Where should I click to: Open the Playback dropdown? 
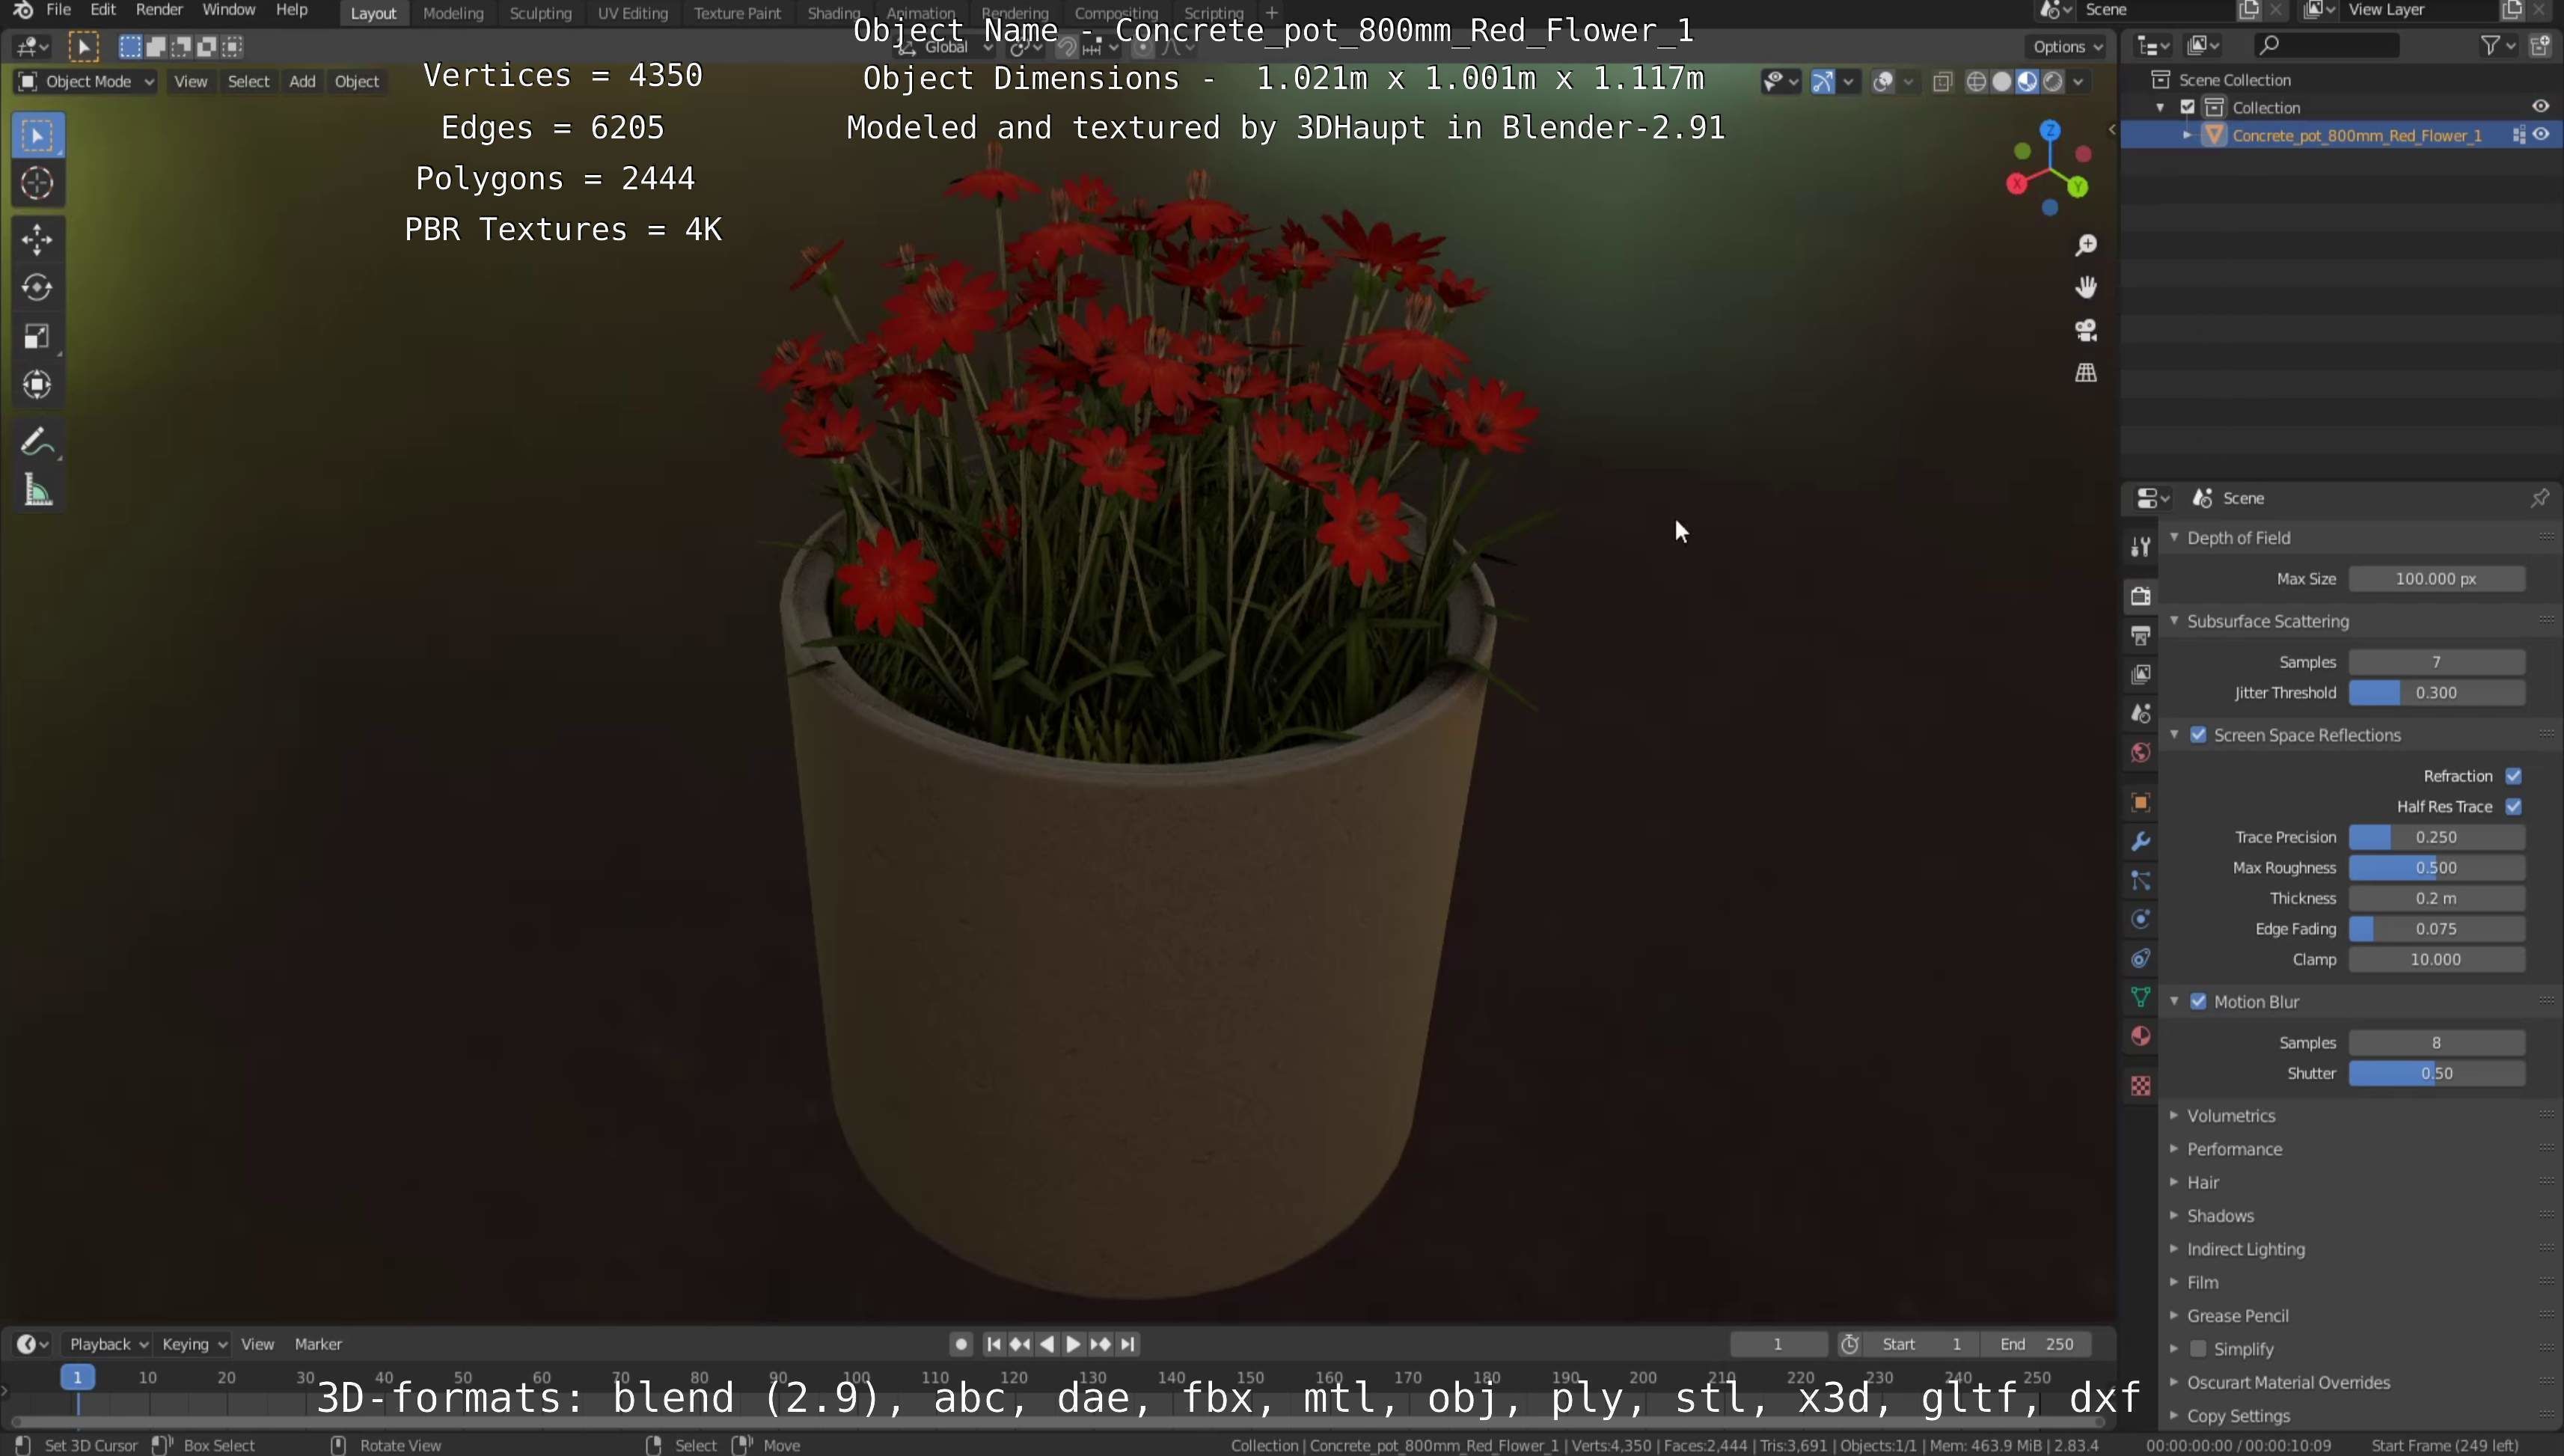[107, 1344]
